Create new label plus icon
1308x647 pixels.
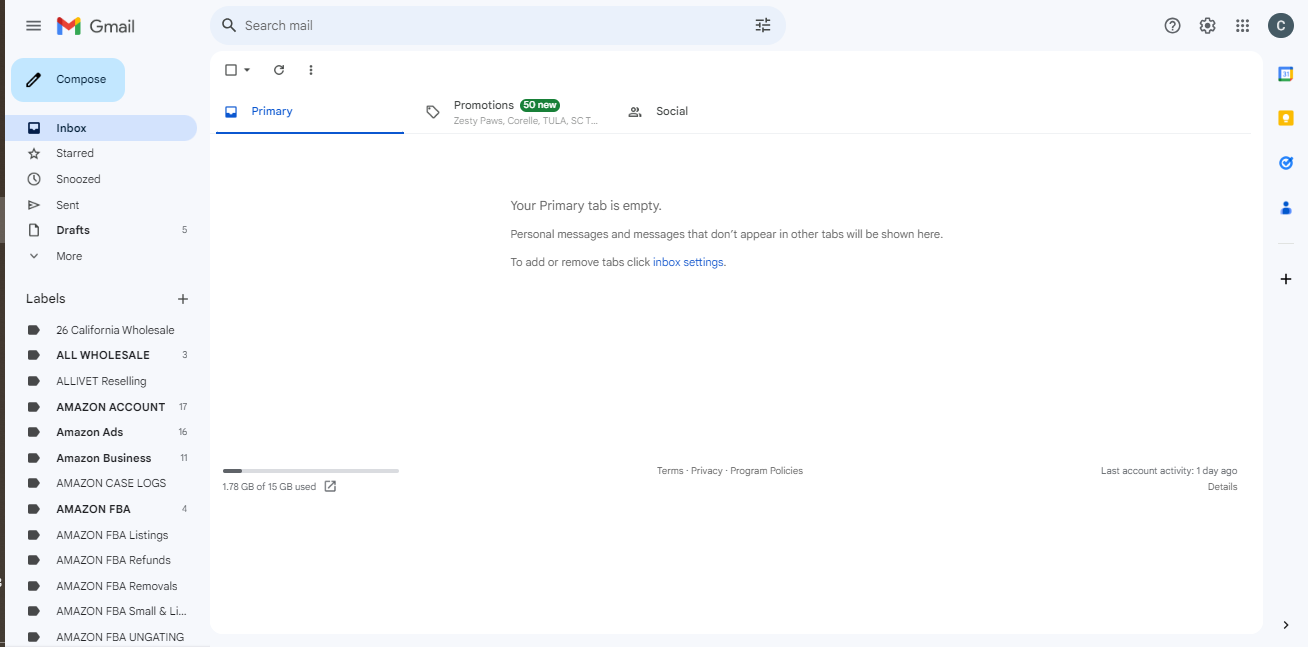[183, 299]
